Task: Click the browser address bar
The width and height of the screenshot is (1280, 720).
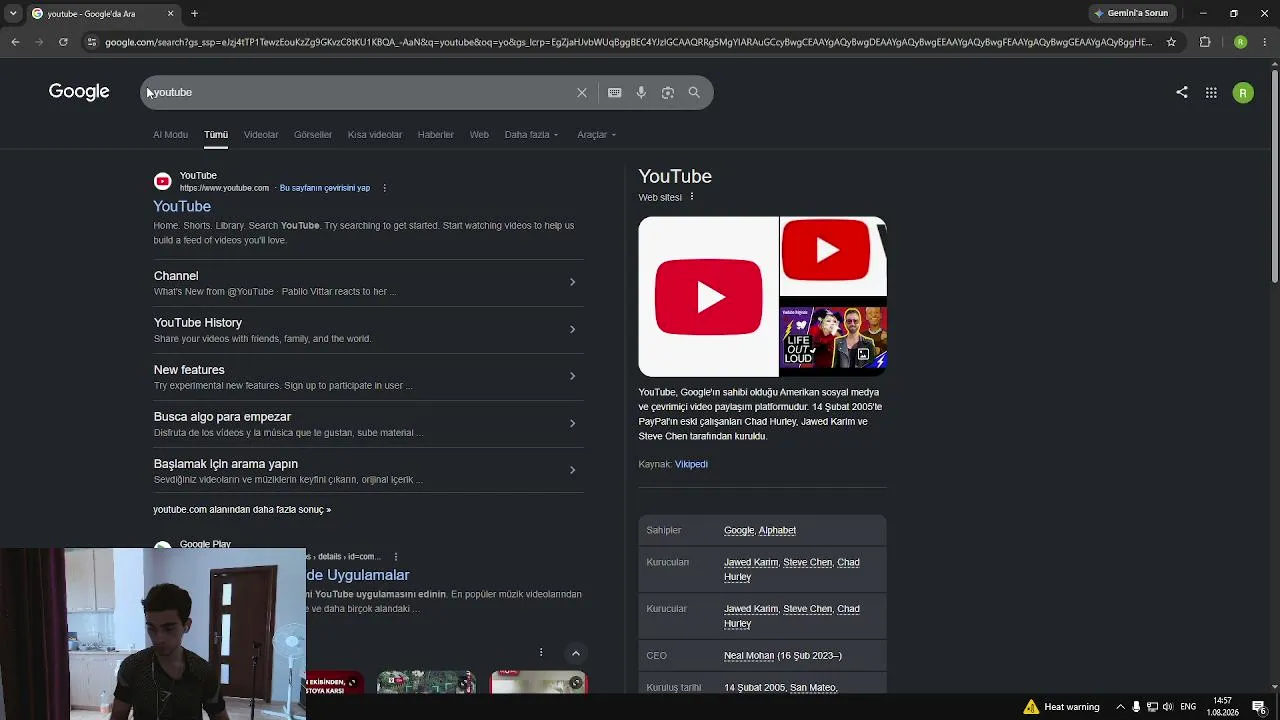Action: pyautogui.click(x=628, y=42)
